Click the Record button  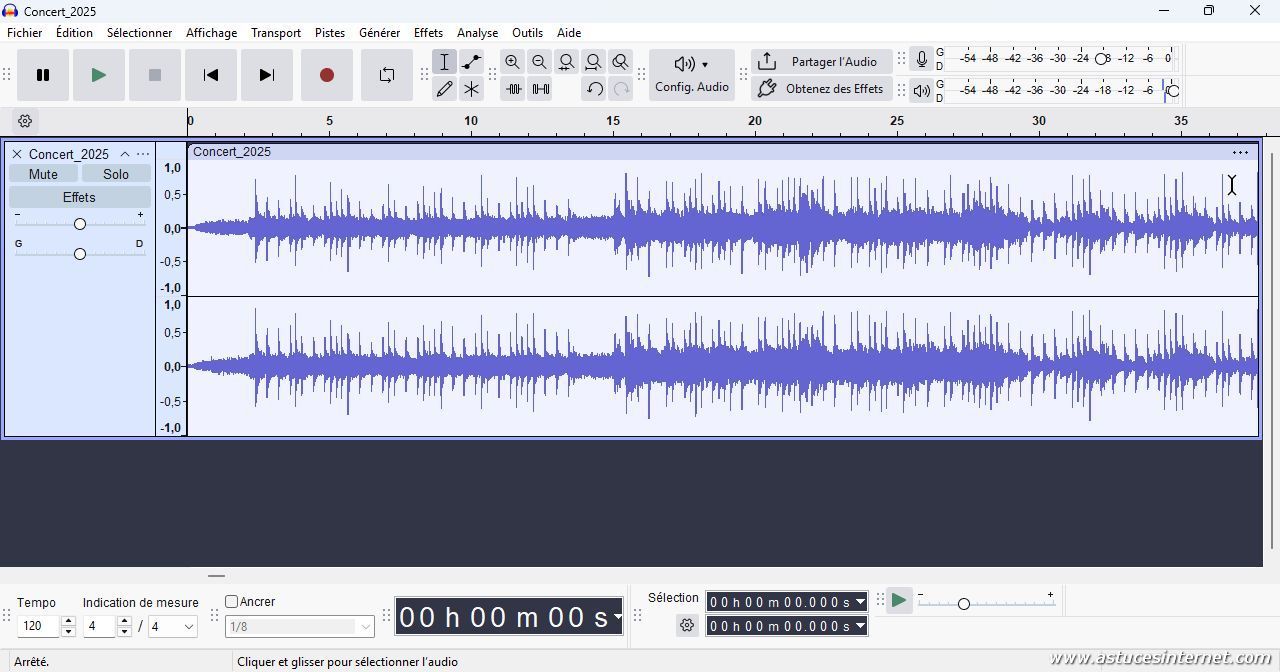[x=326, y=75]
